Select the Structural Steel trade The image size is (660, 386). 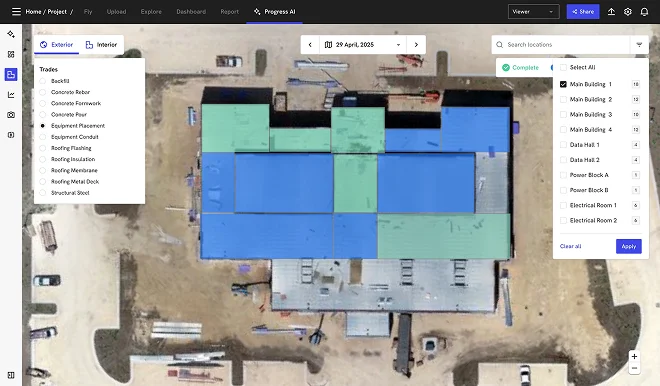pos(43,193)
